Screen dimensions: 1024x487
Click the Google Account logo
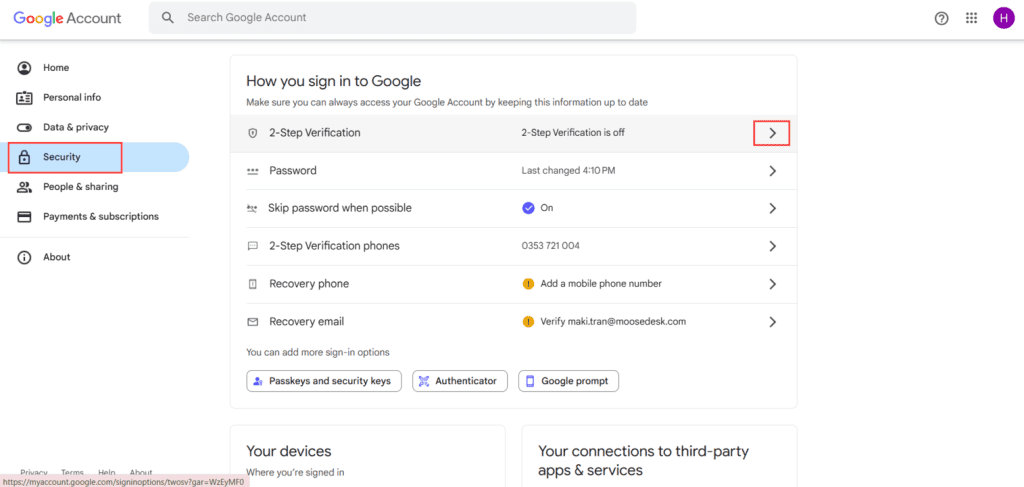[67, 18]
